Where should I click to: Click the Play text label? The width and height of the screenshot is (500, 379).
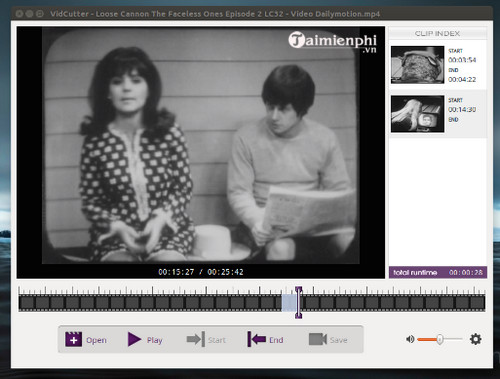pyautogui.click(x=154, y=340)
